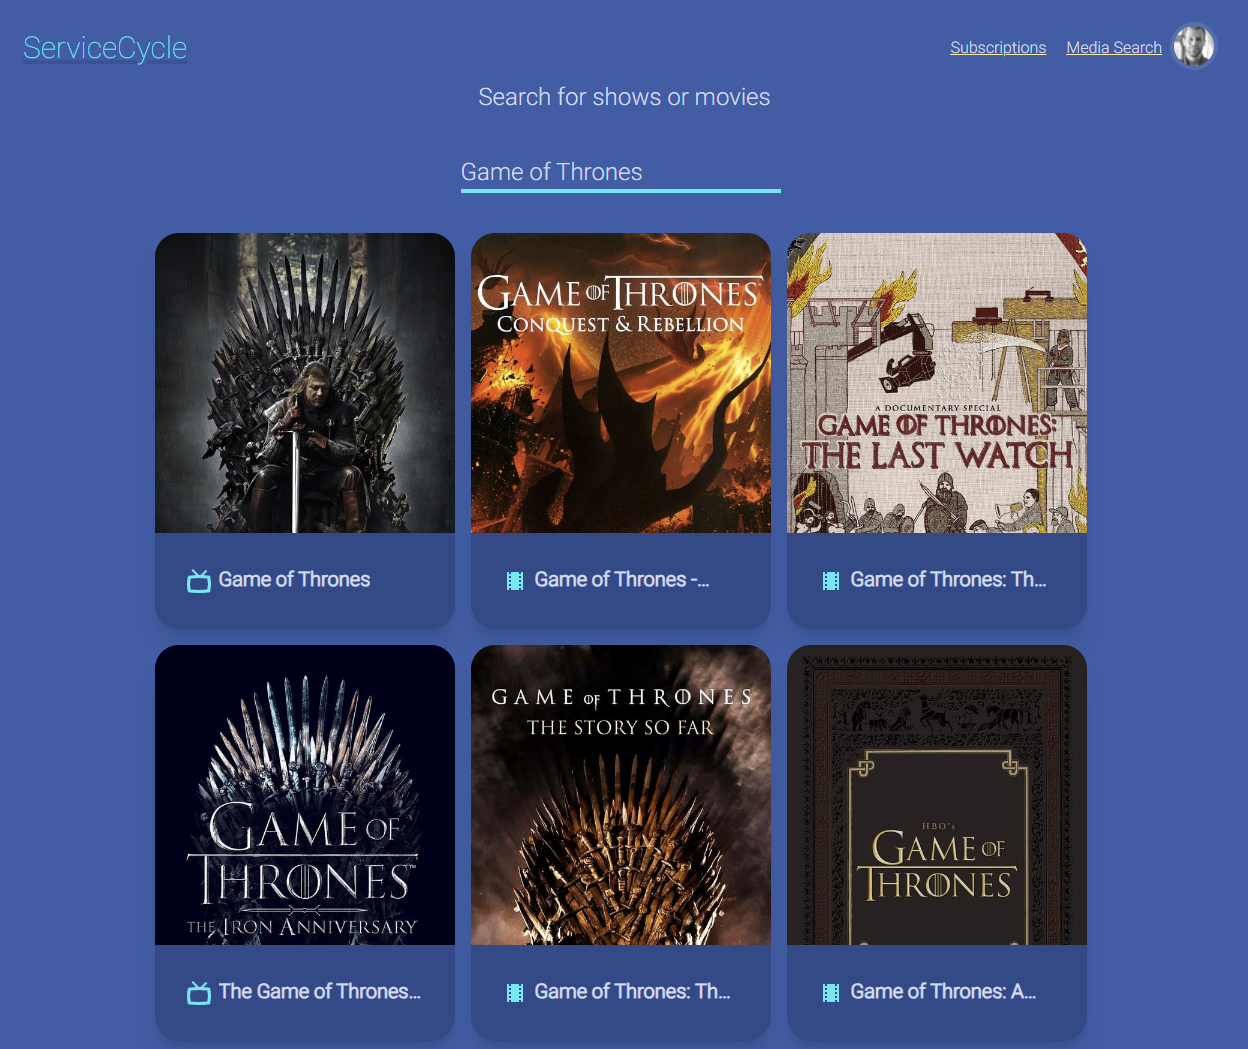The height and width of the screenshot is (1049, 1248).
Task: Select the HBO's Game of Thrones book poster
Action: 937,795
